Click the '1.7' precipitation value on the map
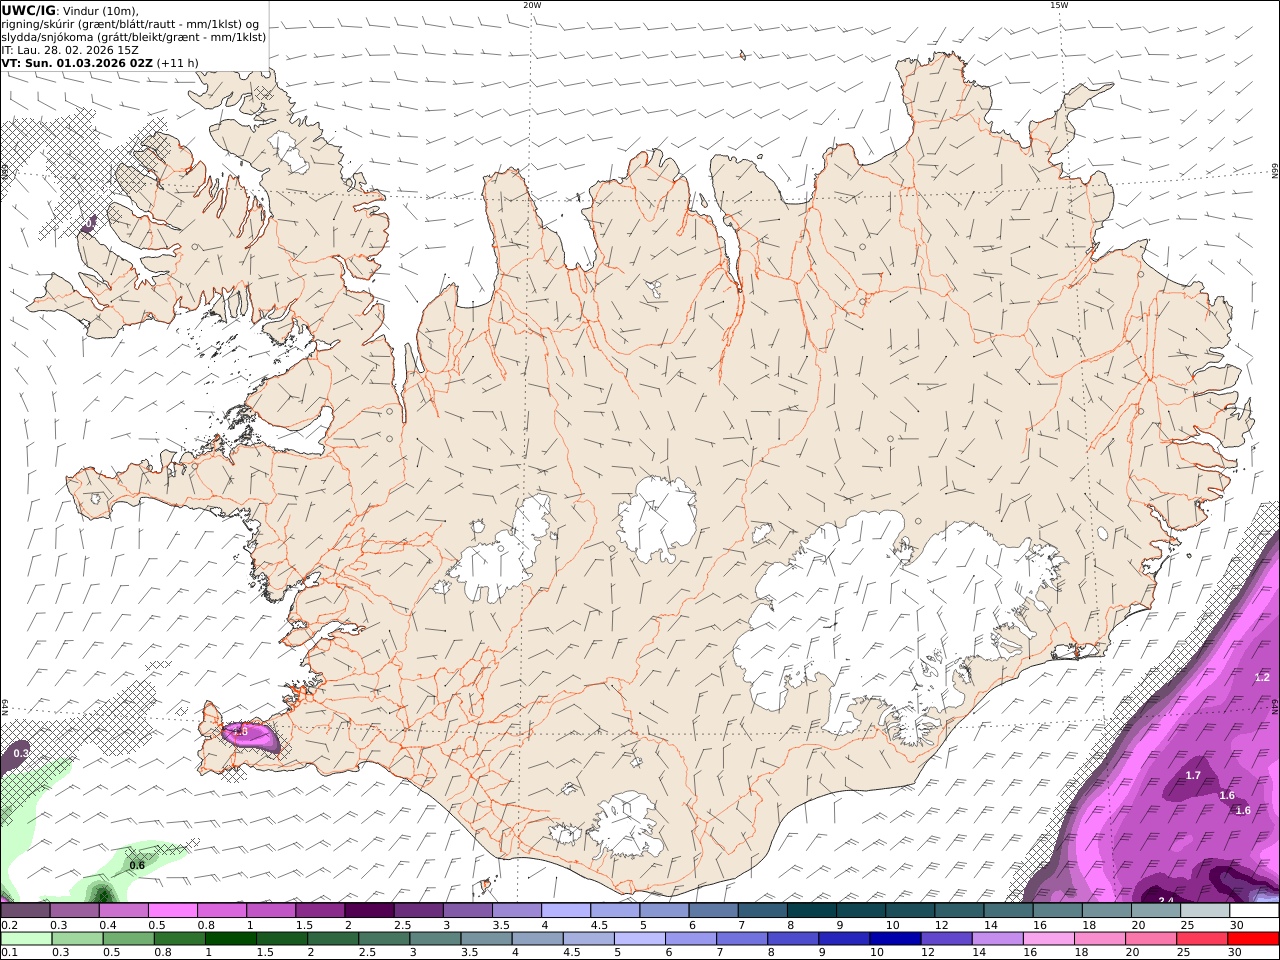 click(1193, 775)
